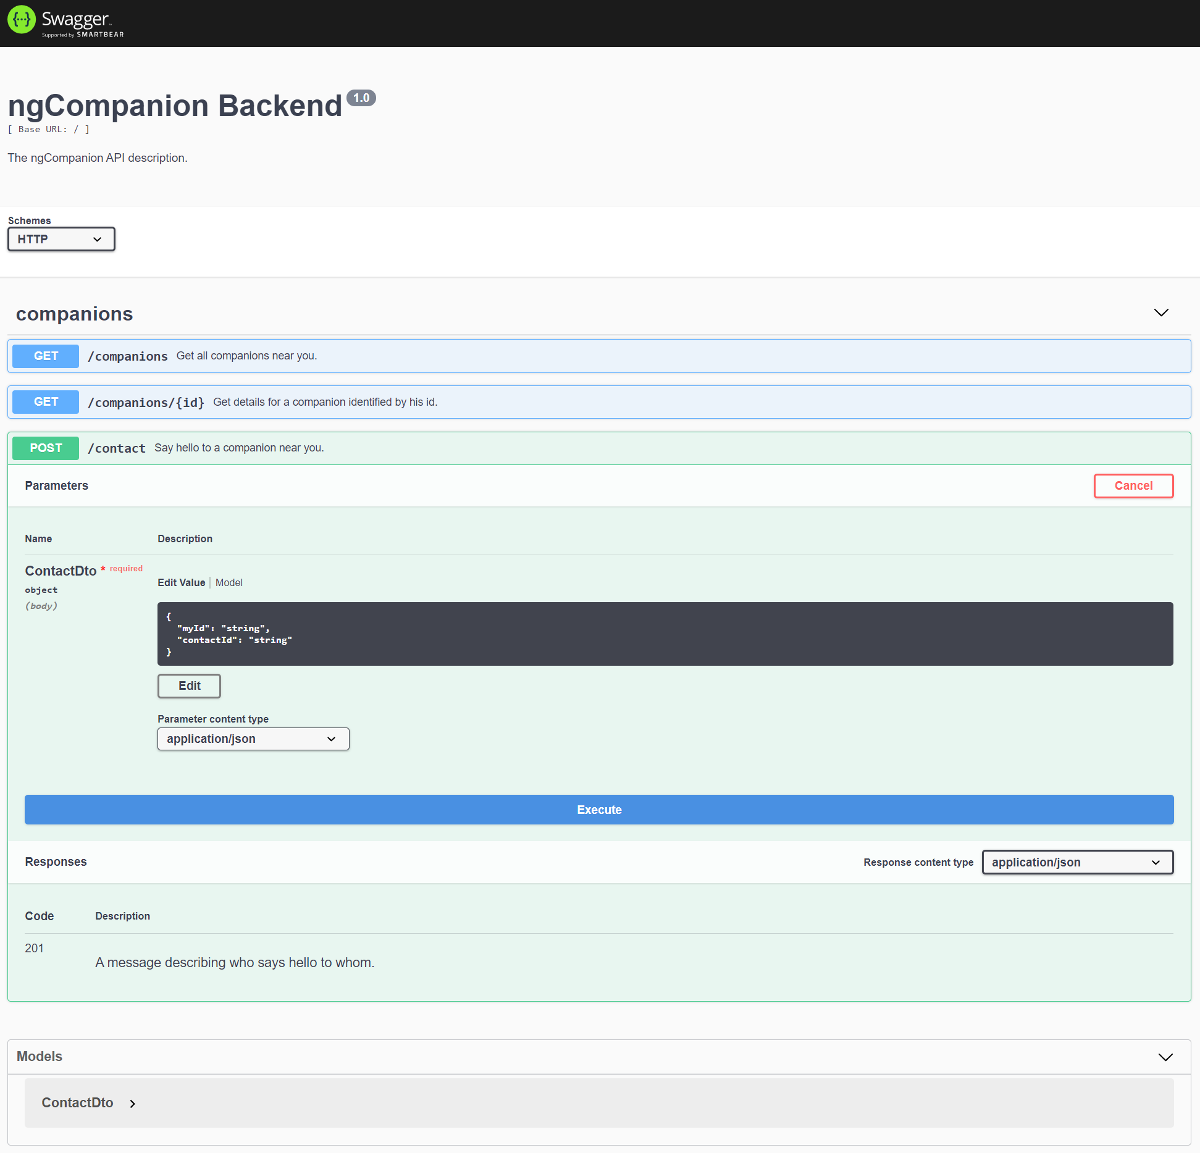This screenshot has height=1153, width=1200.
Task: Click the ngCompanion Backend title
Action: (175, 106)
